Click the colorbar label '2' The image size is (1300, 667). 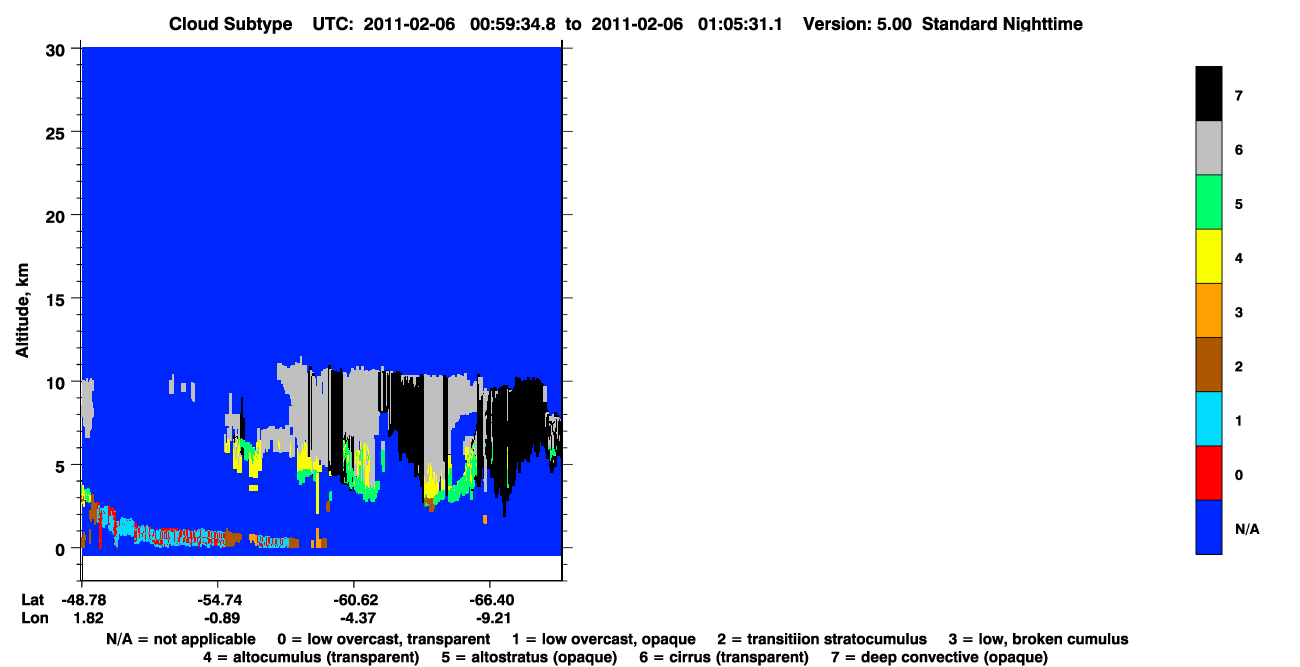coord(1239,366)
